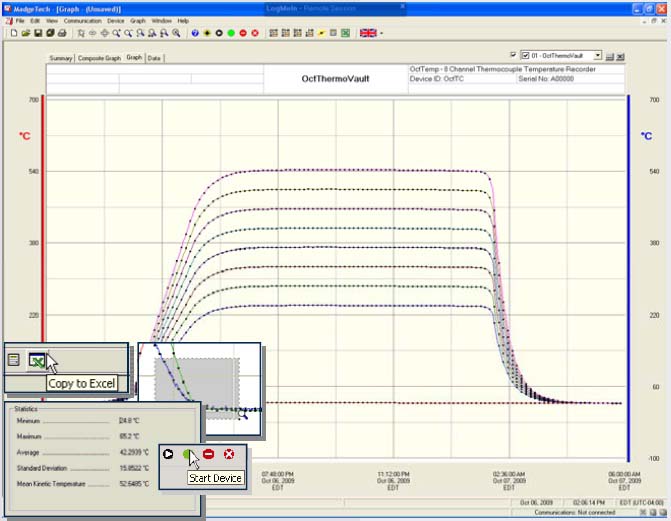Stop device with red minus circle icon

[243, 33]
